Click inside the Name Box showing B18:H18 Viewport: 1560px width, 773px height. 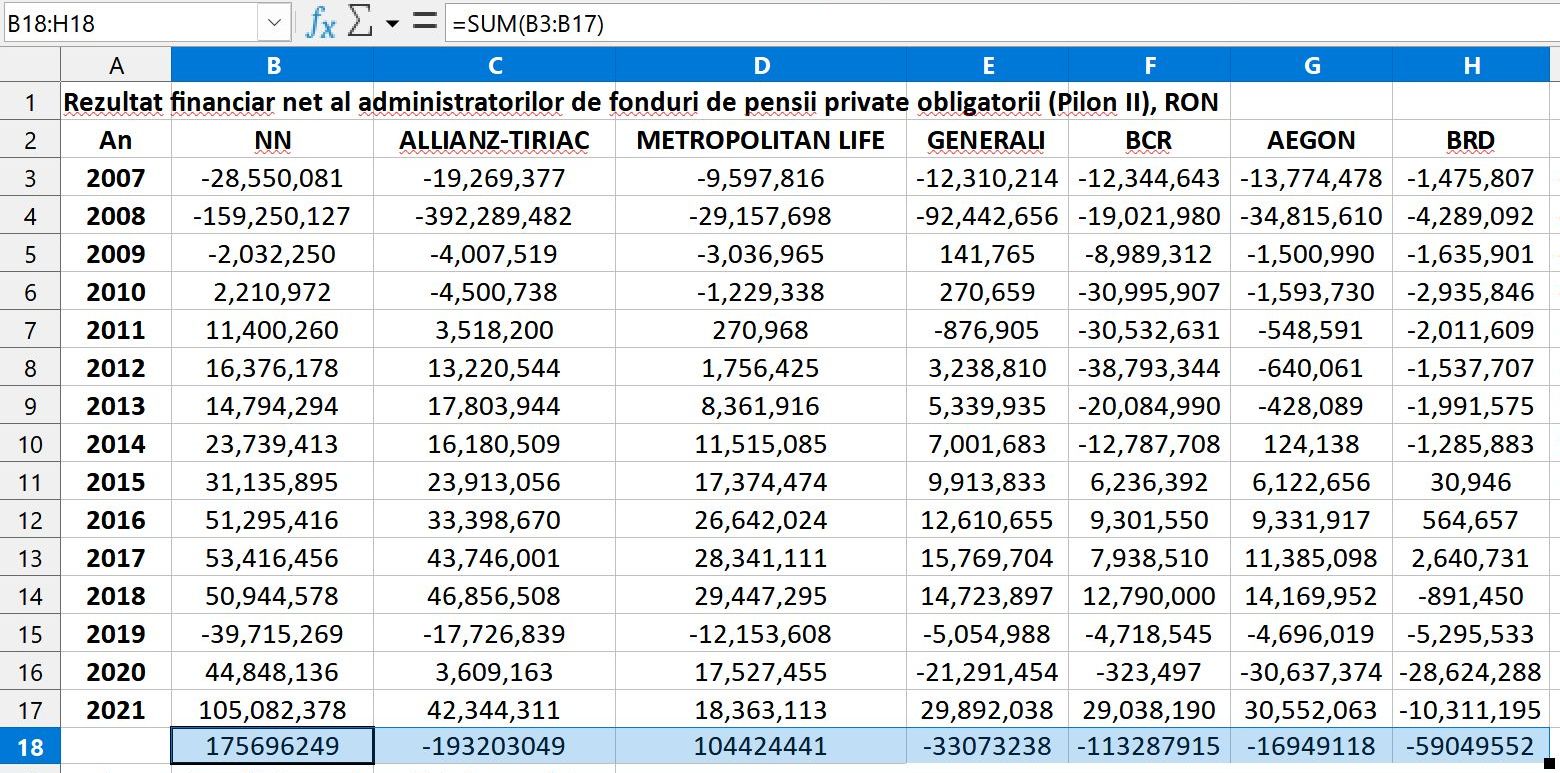pos(130,22)
